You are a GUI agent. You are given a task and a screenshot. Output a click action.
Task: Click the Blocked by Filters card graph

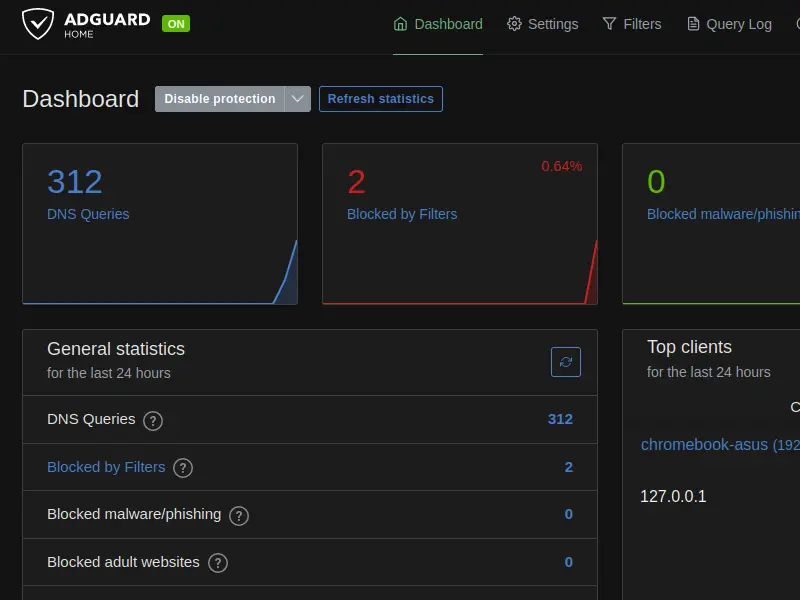point(460,270)
